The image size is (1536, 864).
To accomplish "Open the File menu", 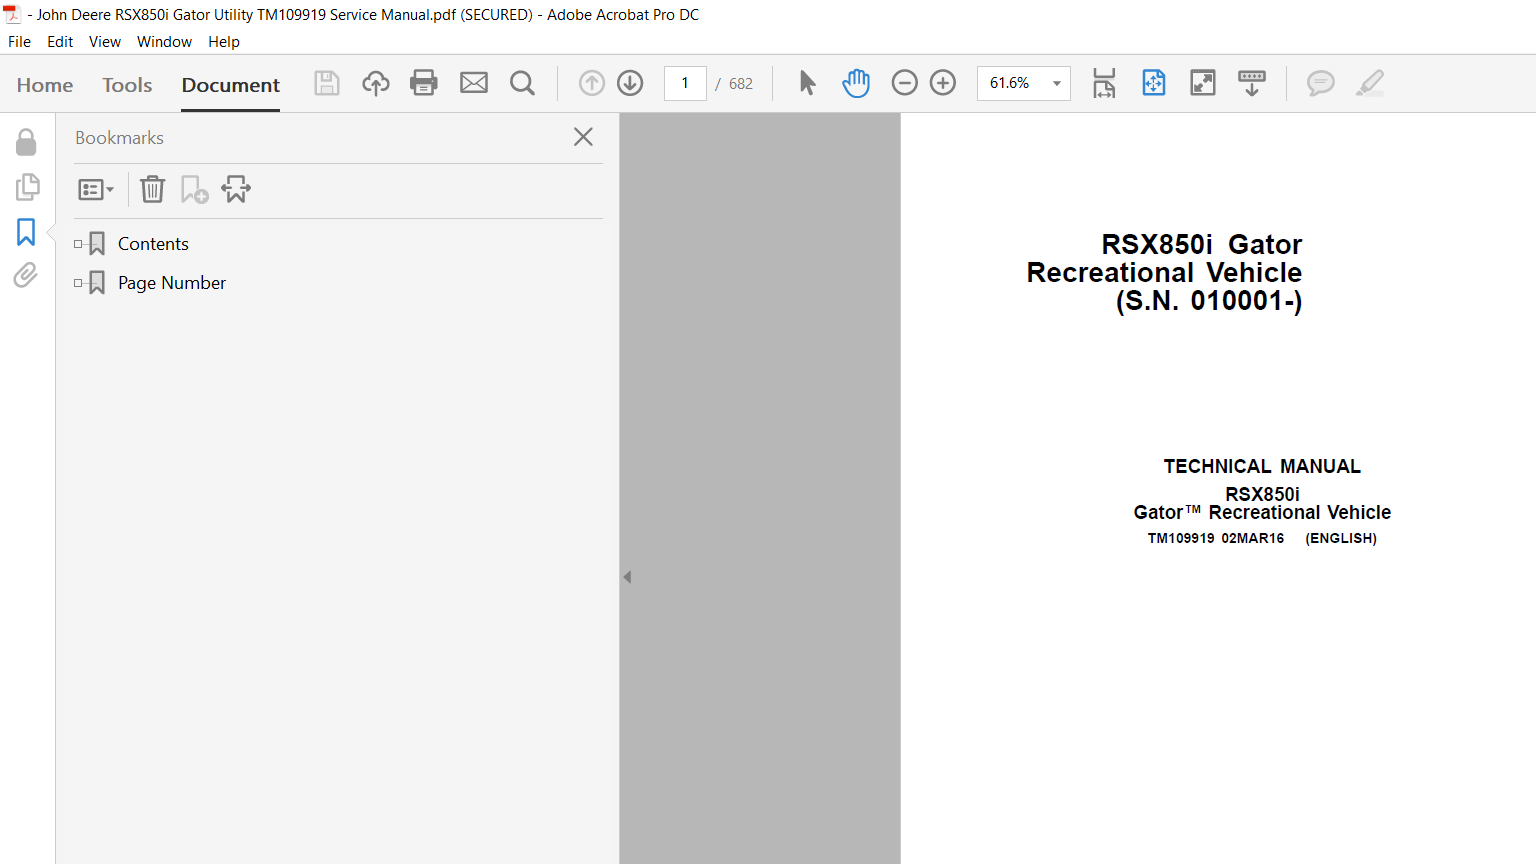I will tap(19, 42).
